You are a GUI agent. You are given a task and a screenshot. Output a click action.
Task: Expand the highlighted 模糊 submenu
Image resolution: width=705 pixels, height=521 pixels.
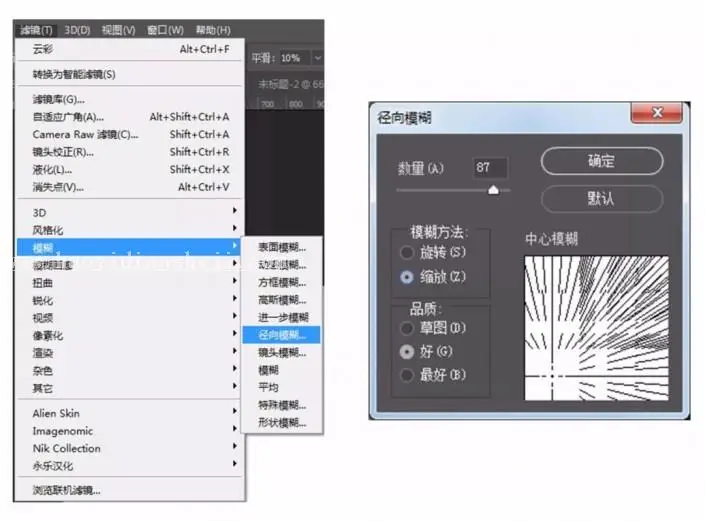tap(129, 247)
